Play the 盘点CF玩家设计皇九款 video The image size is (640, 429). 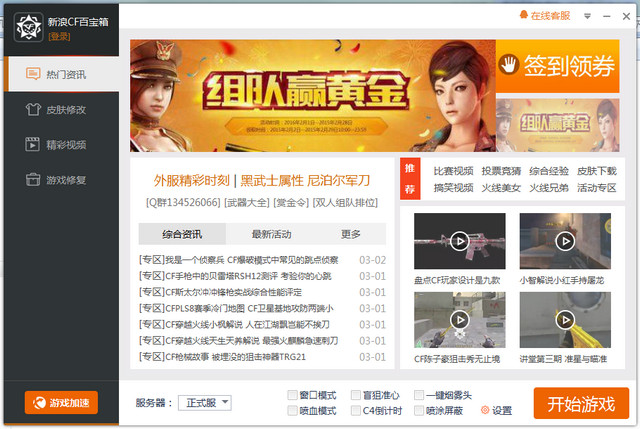click(460, 241)
